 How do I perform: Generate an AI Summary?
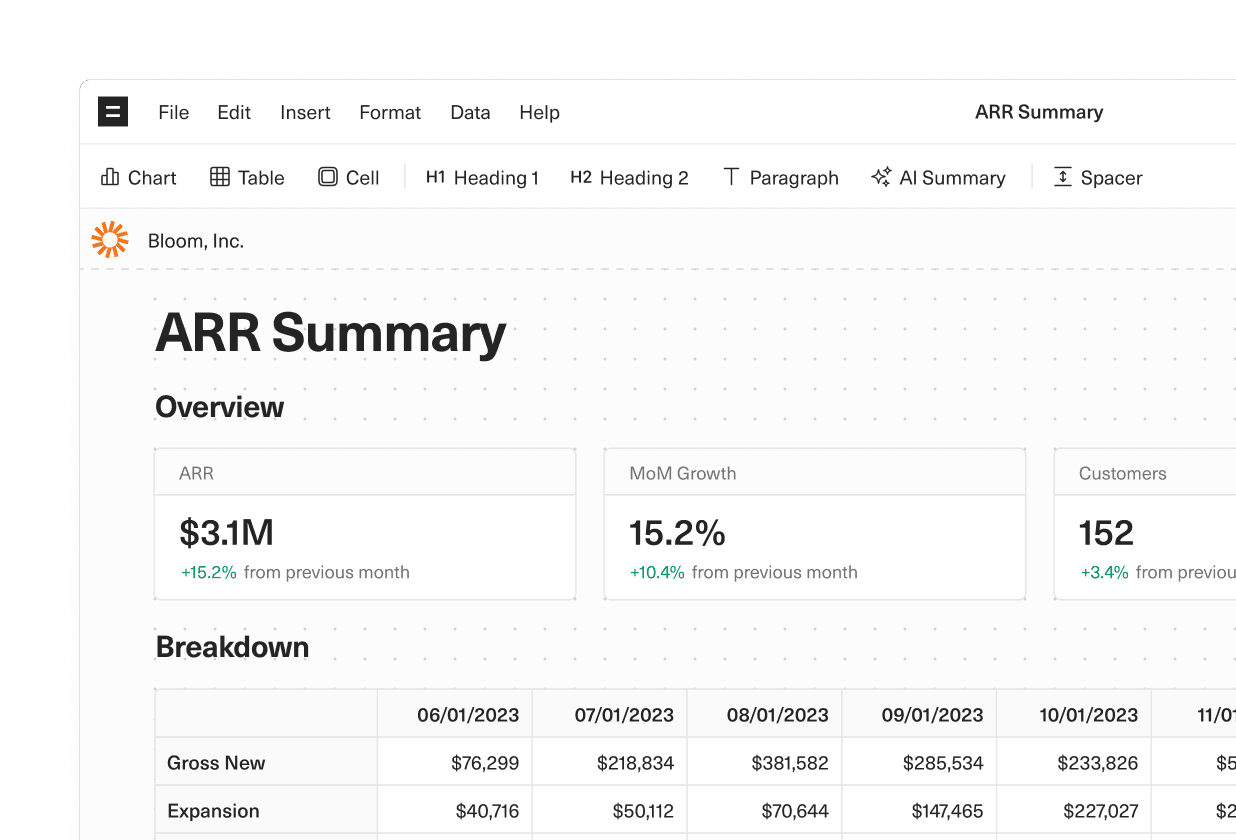(938, 177)
